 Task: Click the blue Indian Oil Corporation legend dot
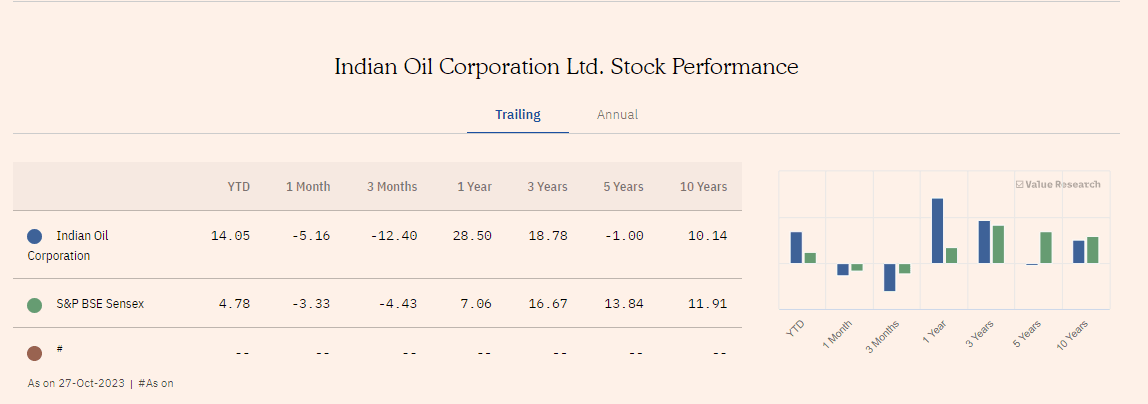pyautogui.click(x=35, y=236)
